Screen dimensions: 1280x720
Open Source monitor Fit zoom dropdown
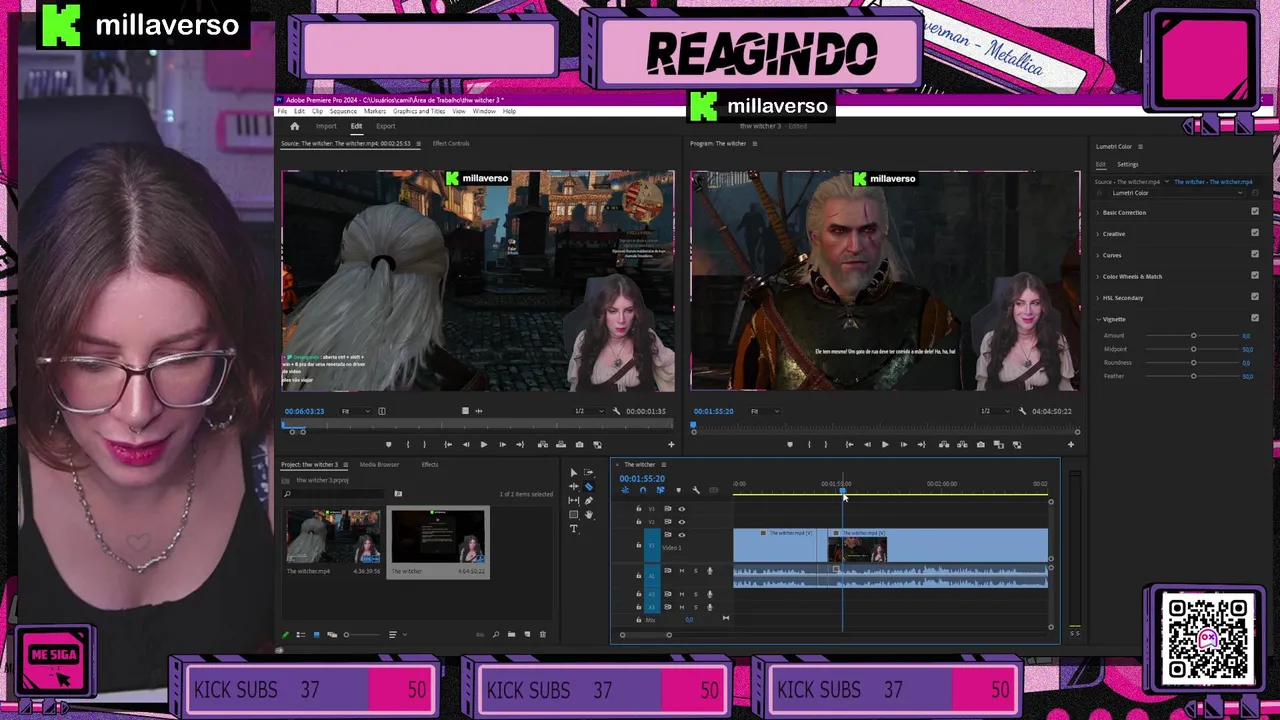[356, 411]
